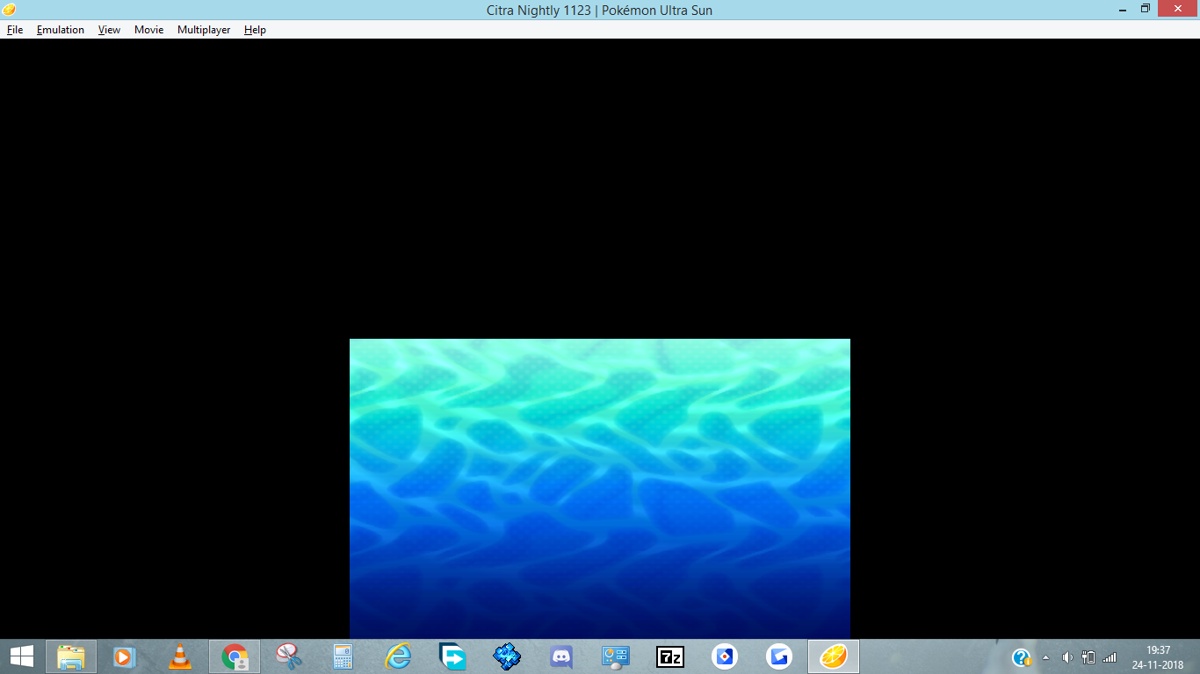Open the round blue G icon app
The image size is (1200, 674).
779,657
